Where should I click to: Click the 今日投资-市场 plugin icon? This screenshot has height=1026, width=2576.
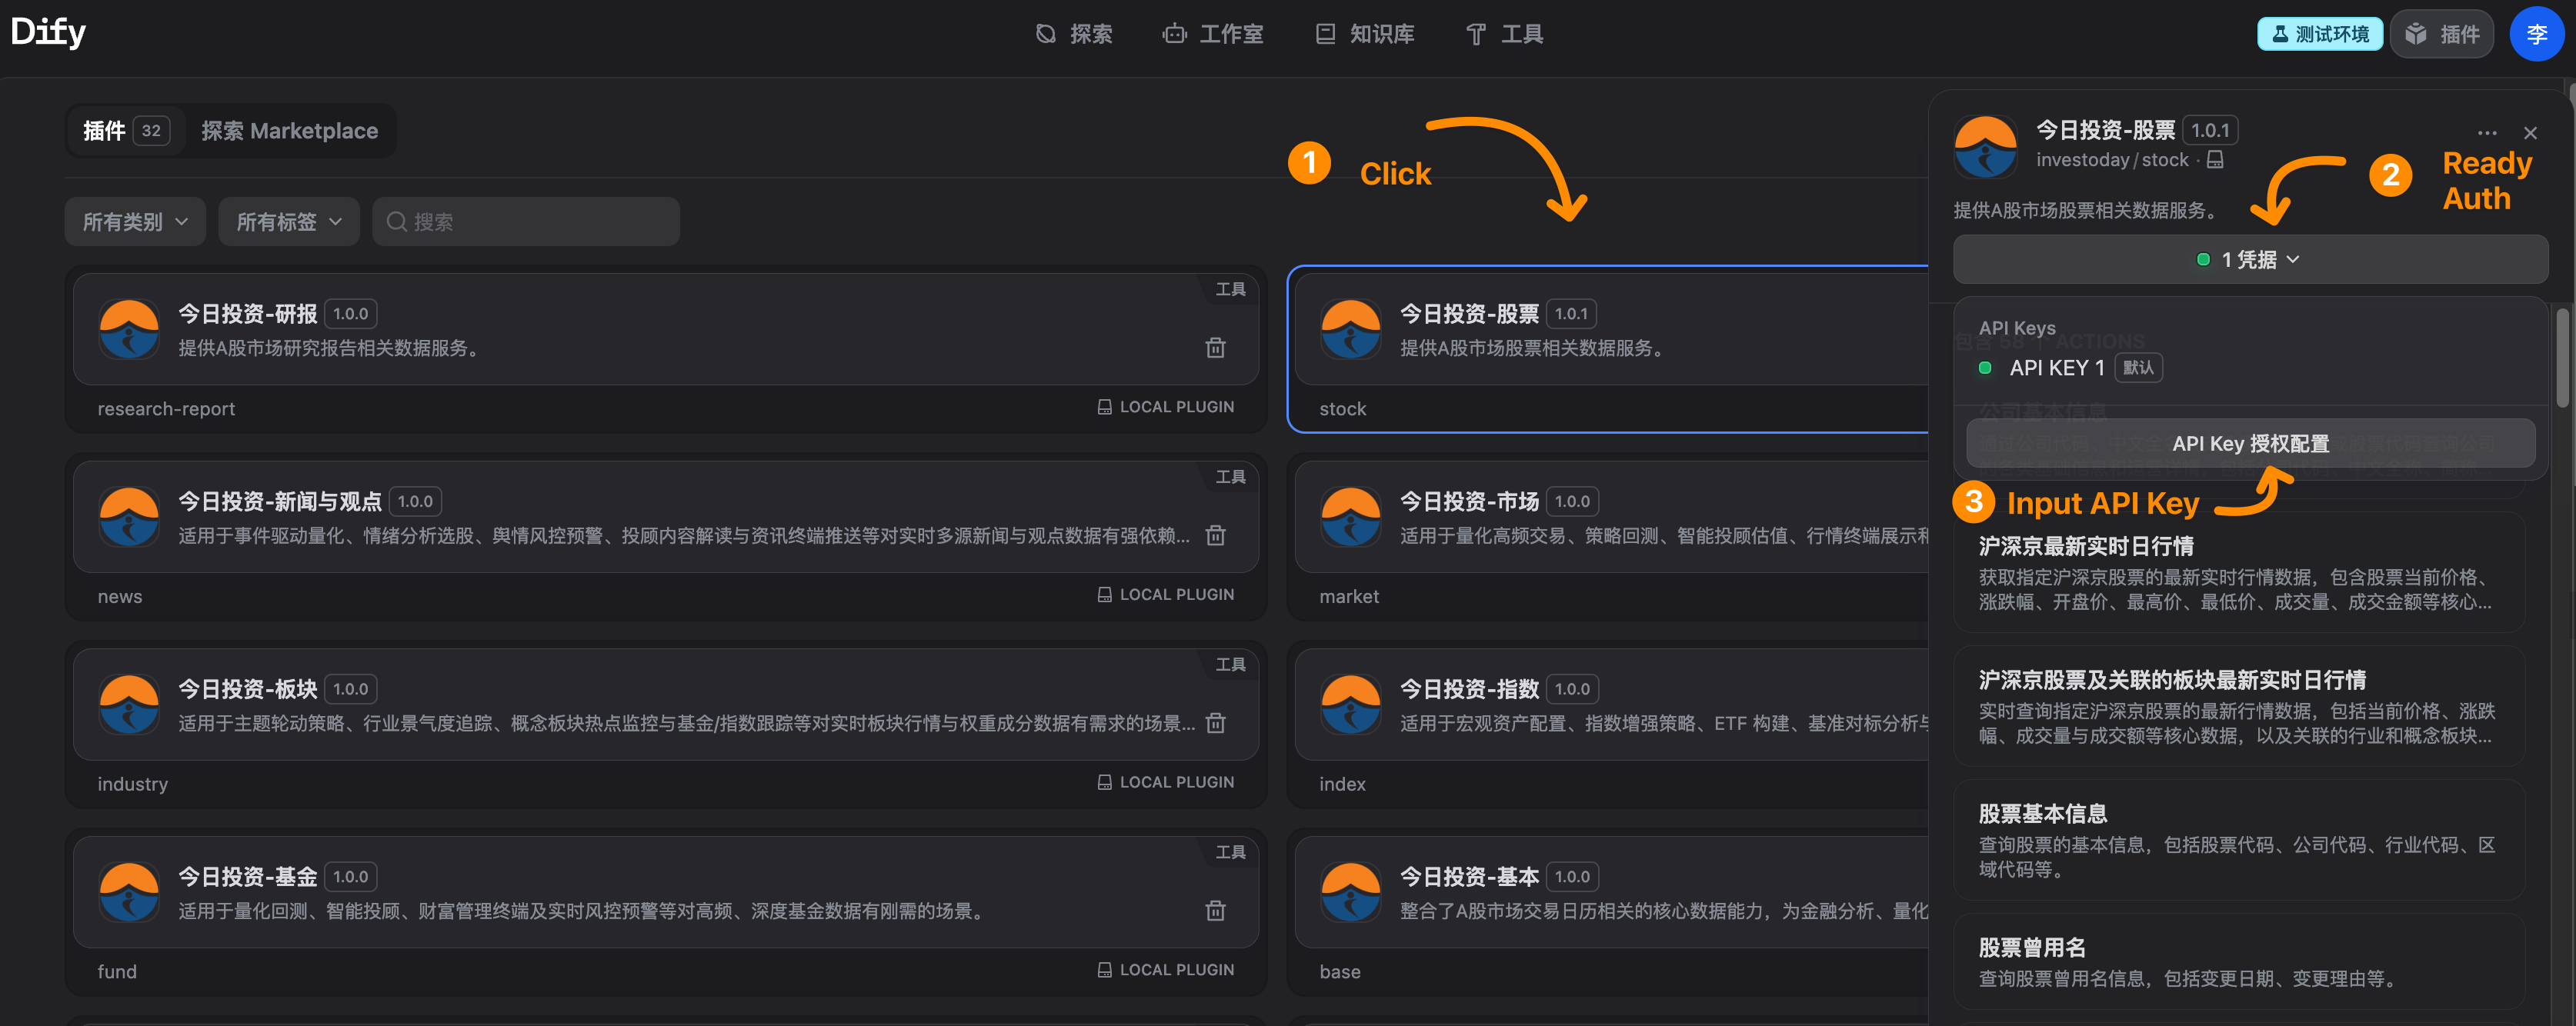point(1350,517)
